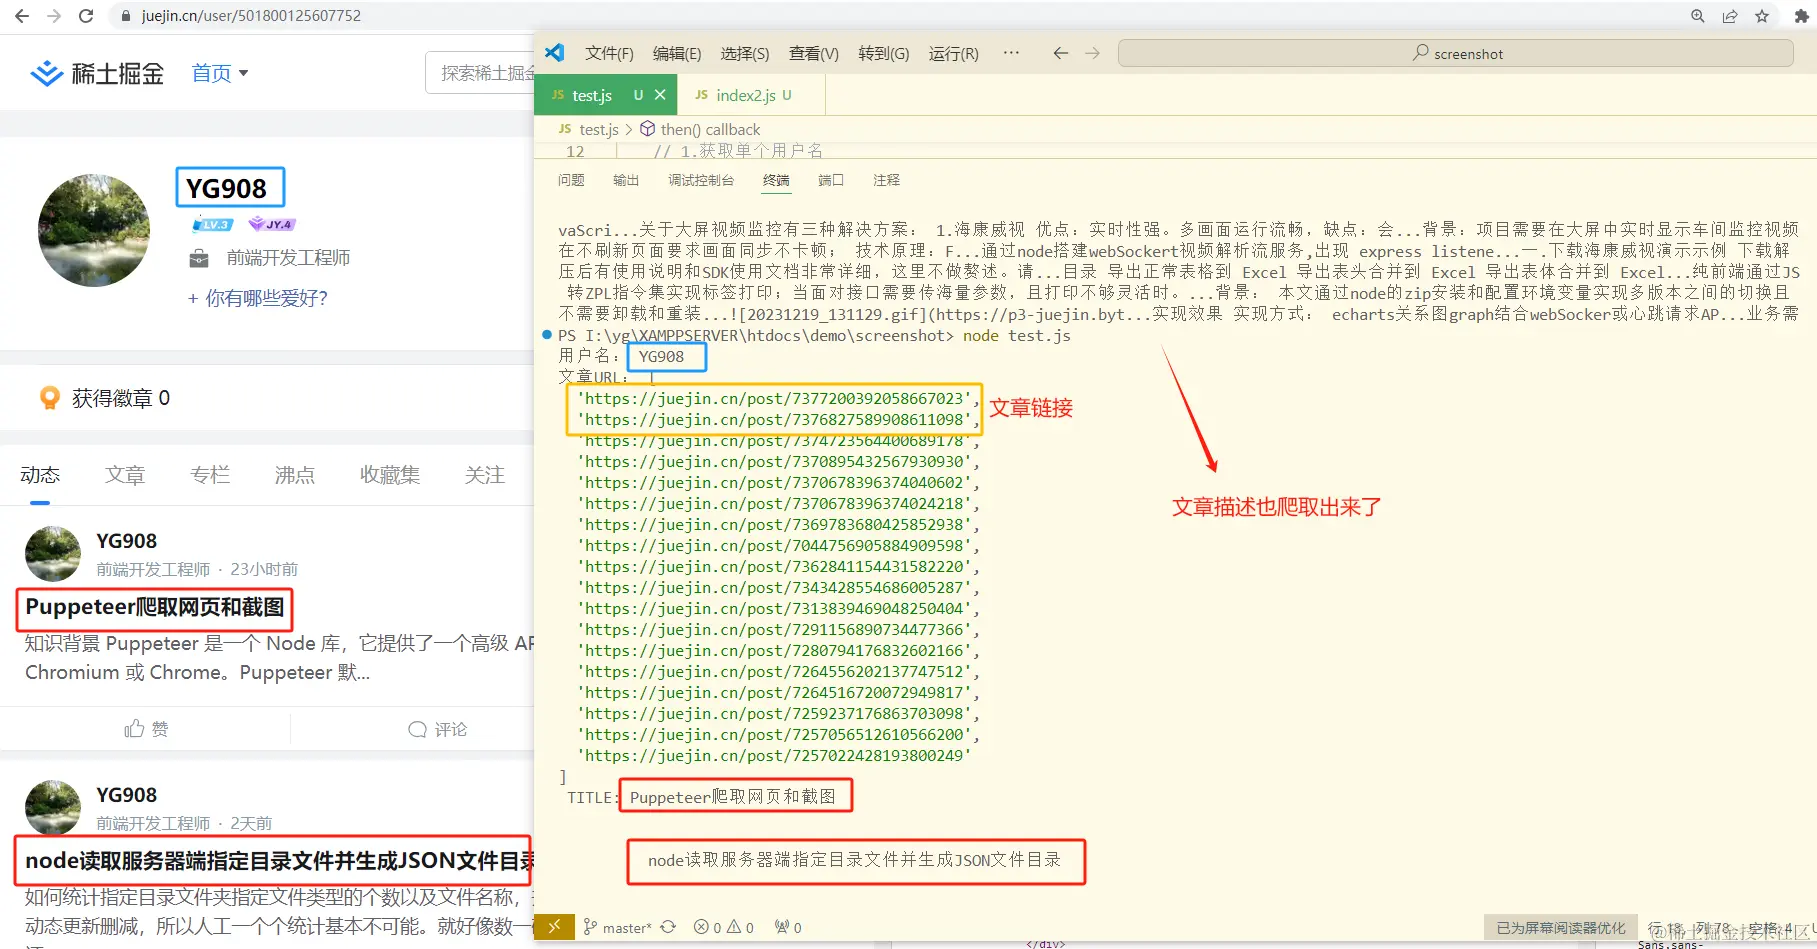Screen dimensions: 1817x949
Task: Click the then() callback symbol icon in breadcrumb
Action: coord(648,129)
